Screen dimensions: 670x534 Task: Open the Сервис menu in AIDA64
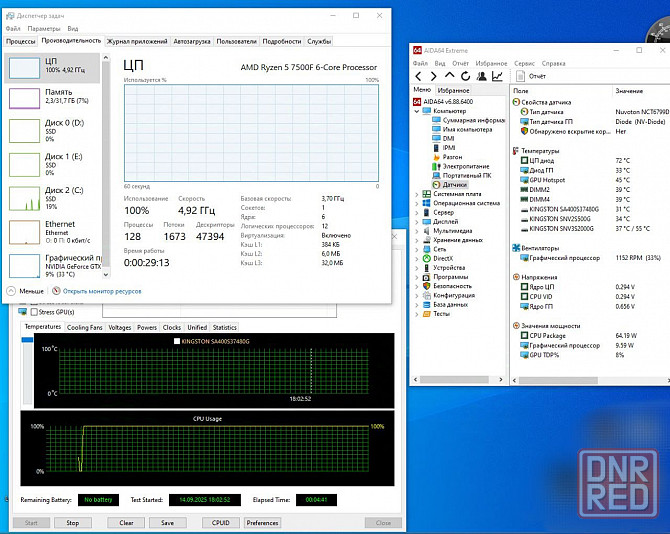coord(523,63)
